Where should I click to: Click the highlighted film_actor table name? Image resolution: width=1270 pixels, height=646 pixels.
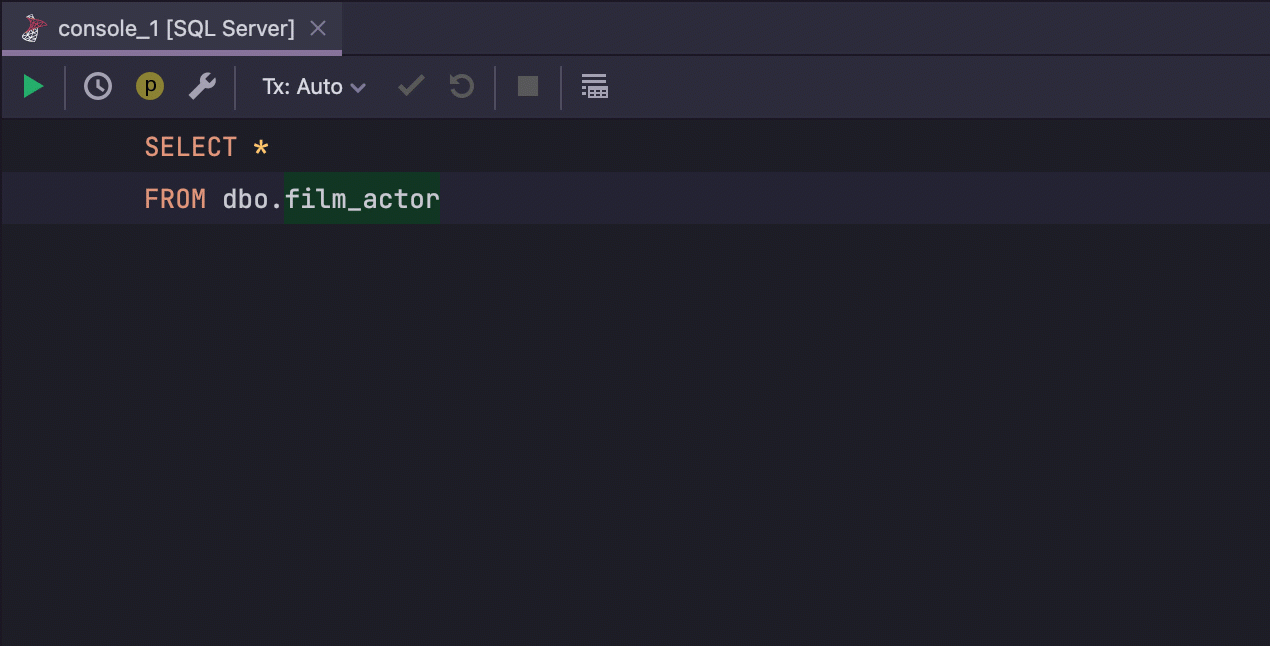pyautogui.click(x=362, y=199)
